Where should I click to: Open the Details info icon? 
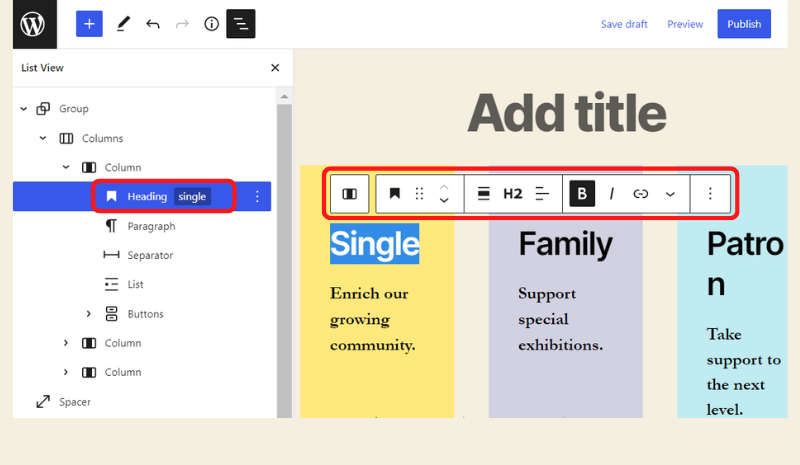pos(211,24)
